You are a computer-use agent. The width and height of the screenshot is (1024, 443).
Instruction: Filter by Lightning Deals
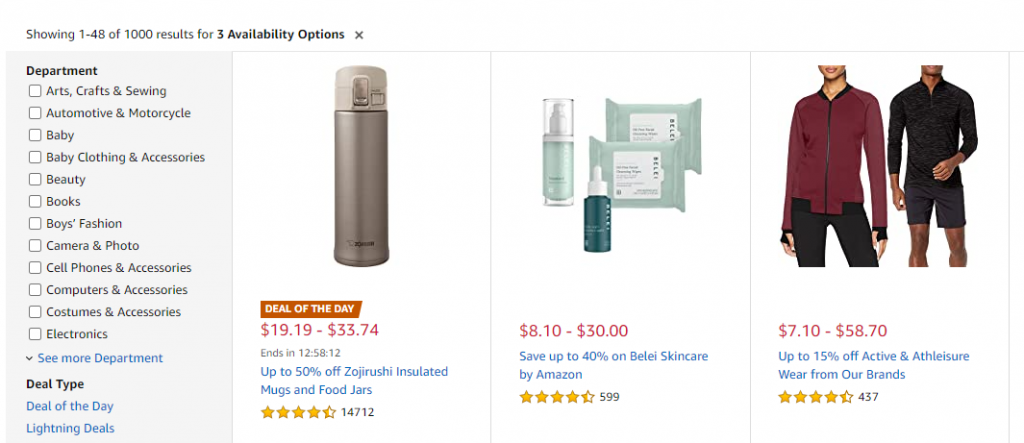[x=70, y=428]
